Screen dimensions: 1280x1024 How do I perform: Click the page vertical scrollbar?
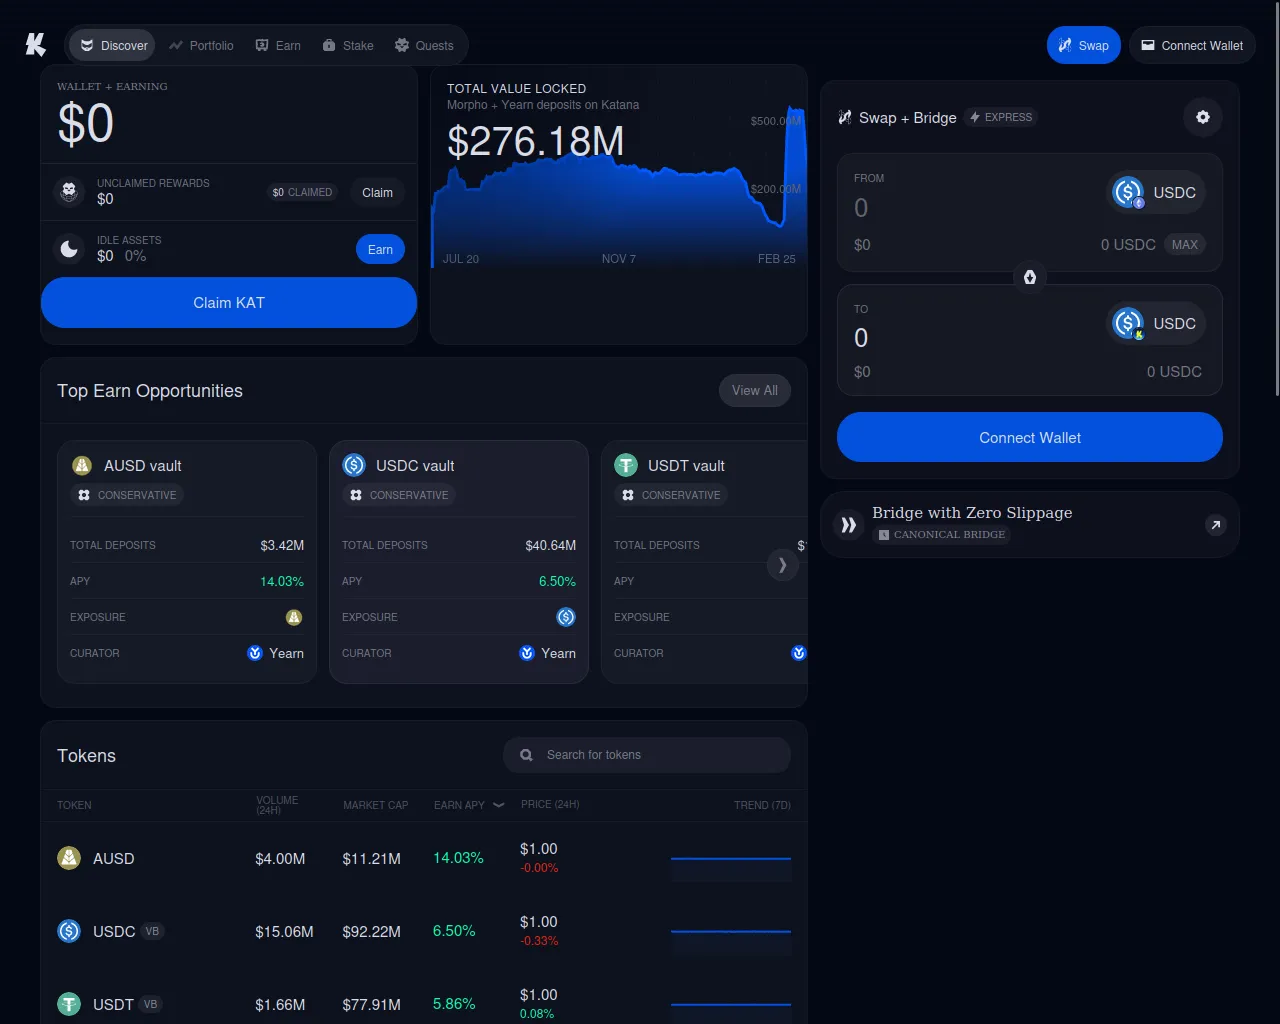coord(1276,200)
